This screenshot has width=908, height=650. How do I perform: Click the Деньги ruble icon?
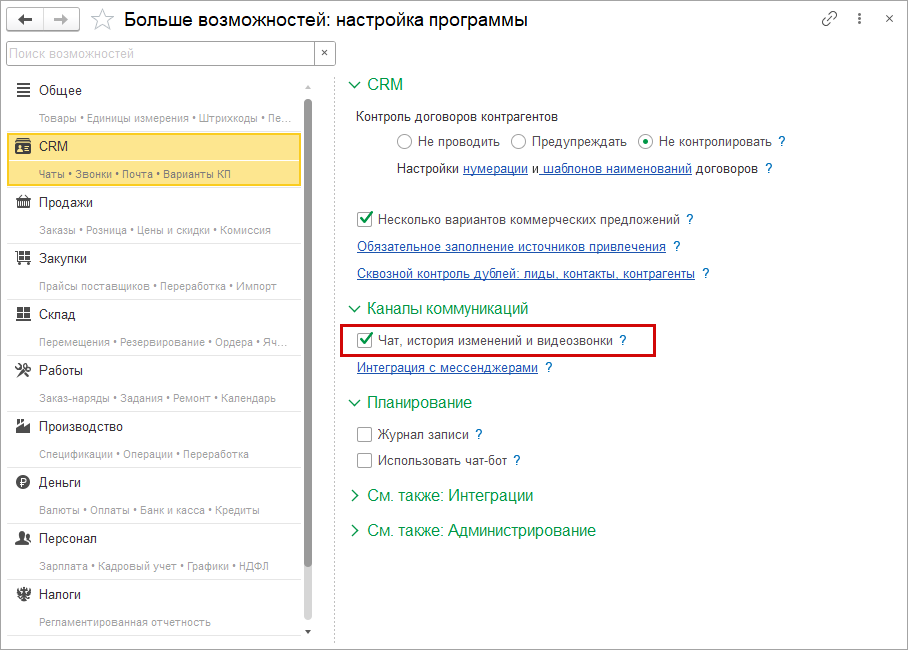click(23, 482)
